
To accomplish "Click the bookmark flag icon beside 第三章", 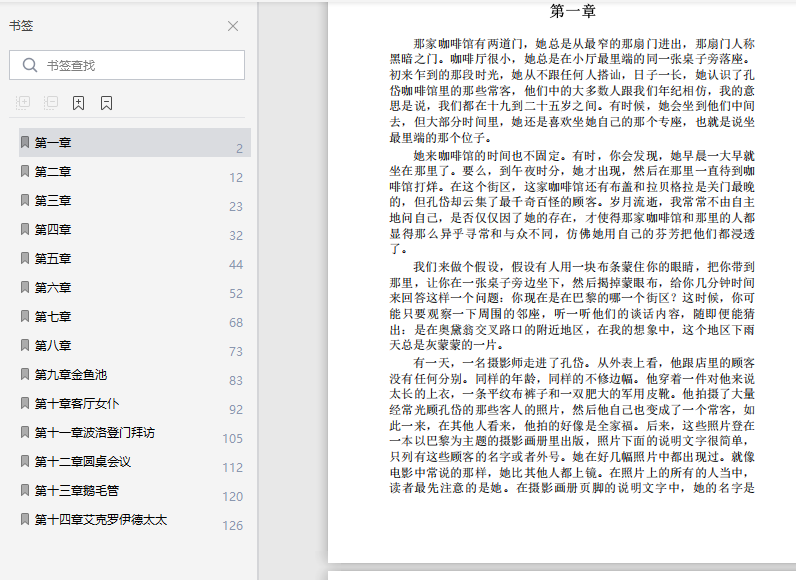I will (x=24, y=200).
